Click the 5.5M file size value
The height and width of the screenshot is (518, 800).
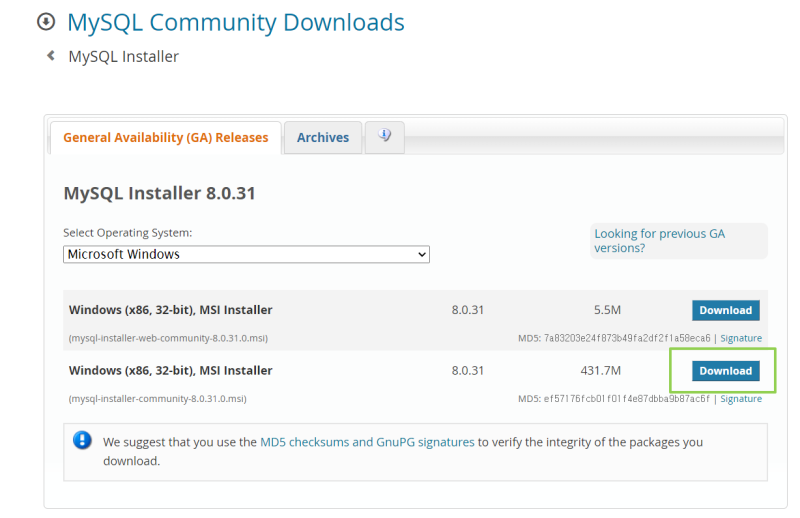click(607, 310)
